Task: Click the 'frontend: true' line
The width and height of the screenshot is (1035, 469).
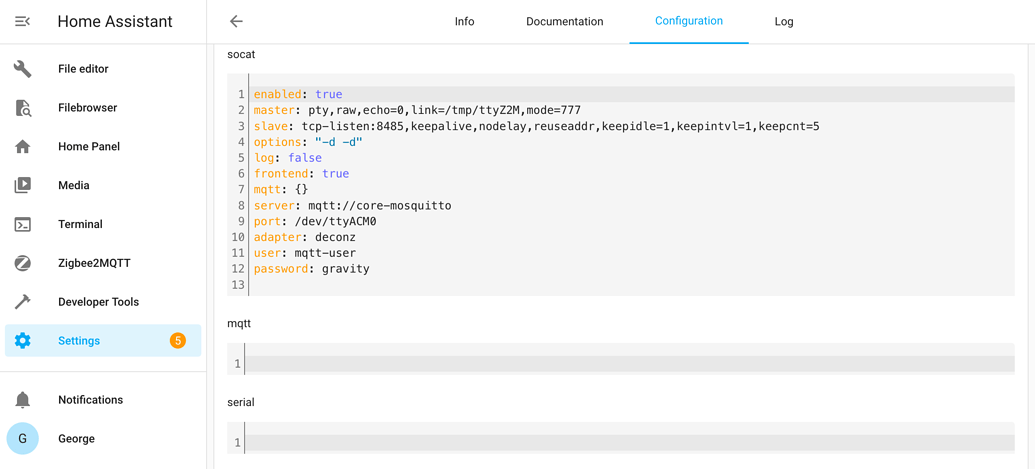Action: (301, 173)
